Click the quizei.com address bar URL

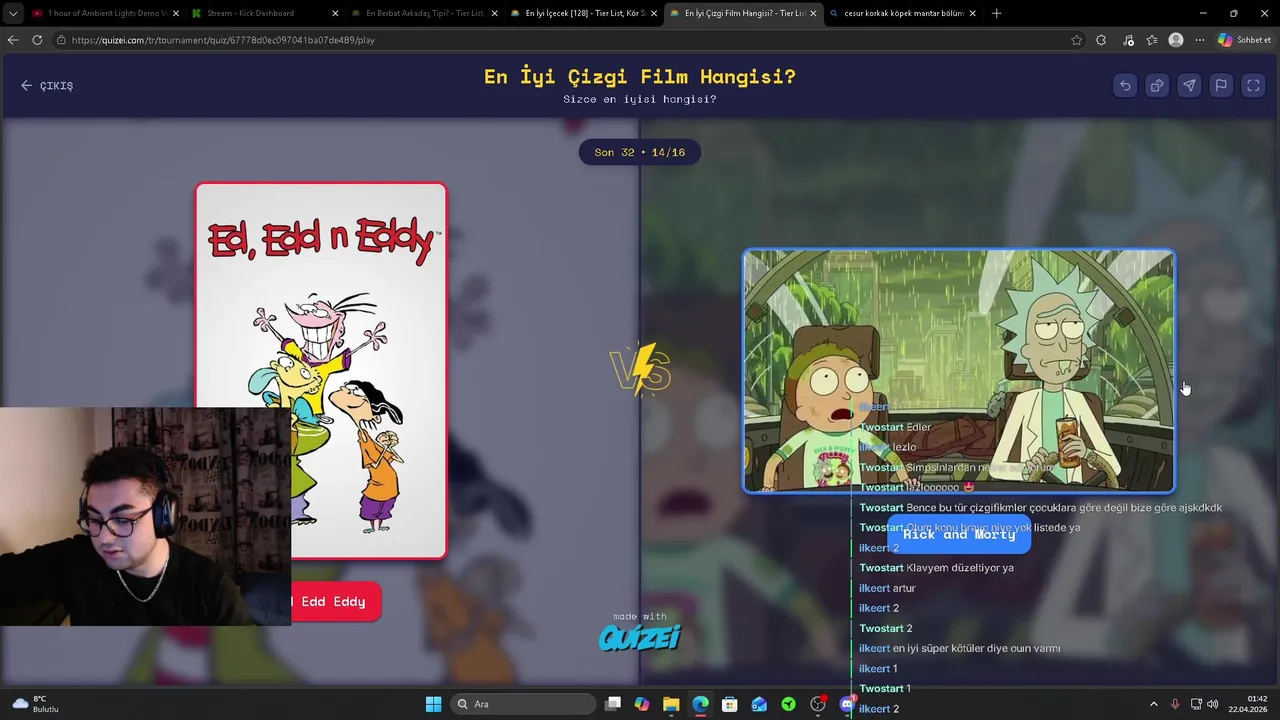tap(223, 40)
